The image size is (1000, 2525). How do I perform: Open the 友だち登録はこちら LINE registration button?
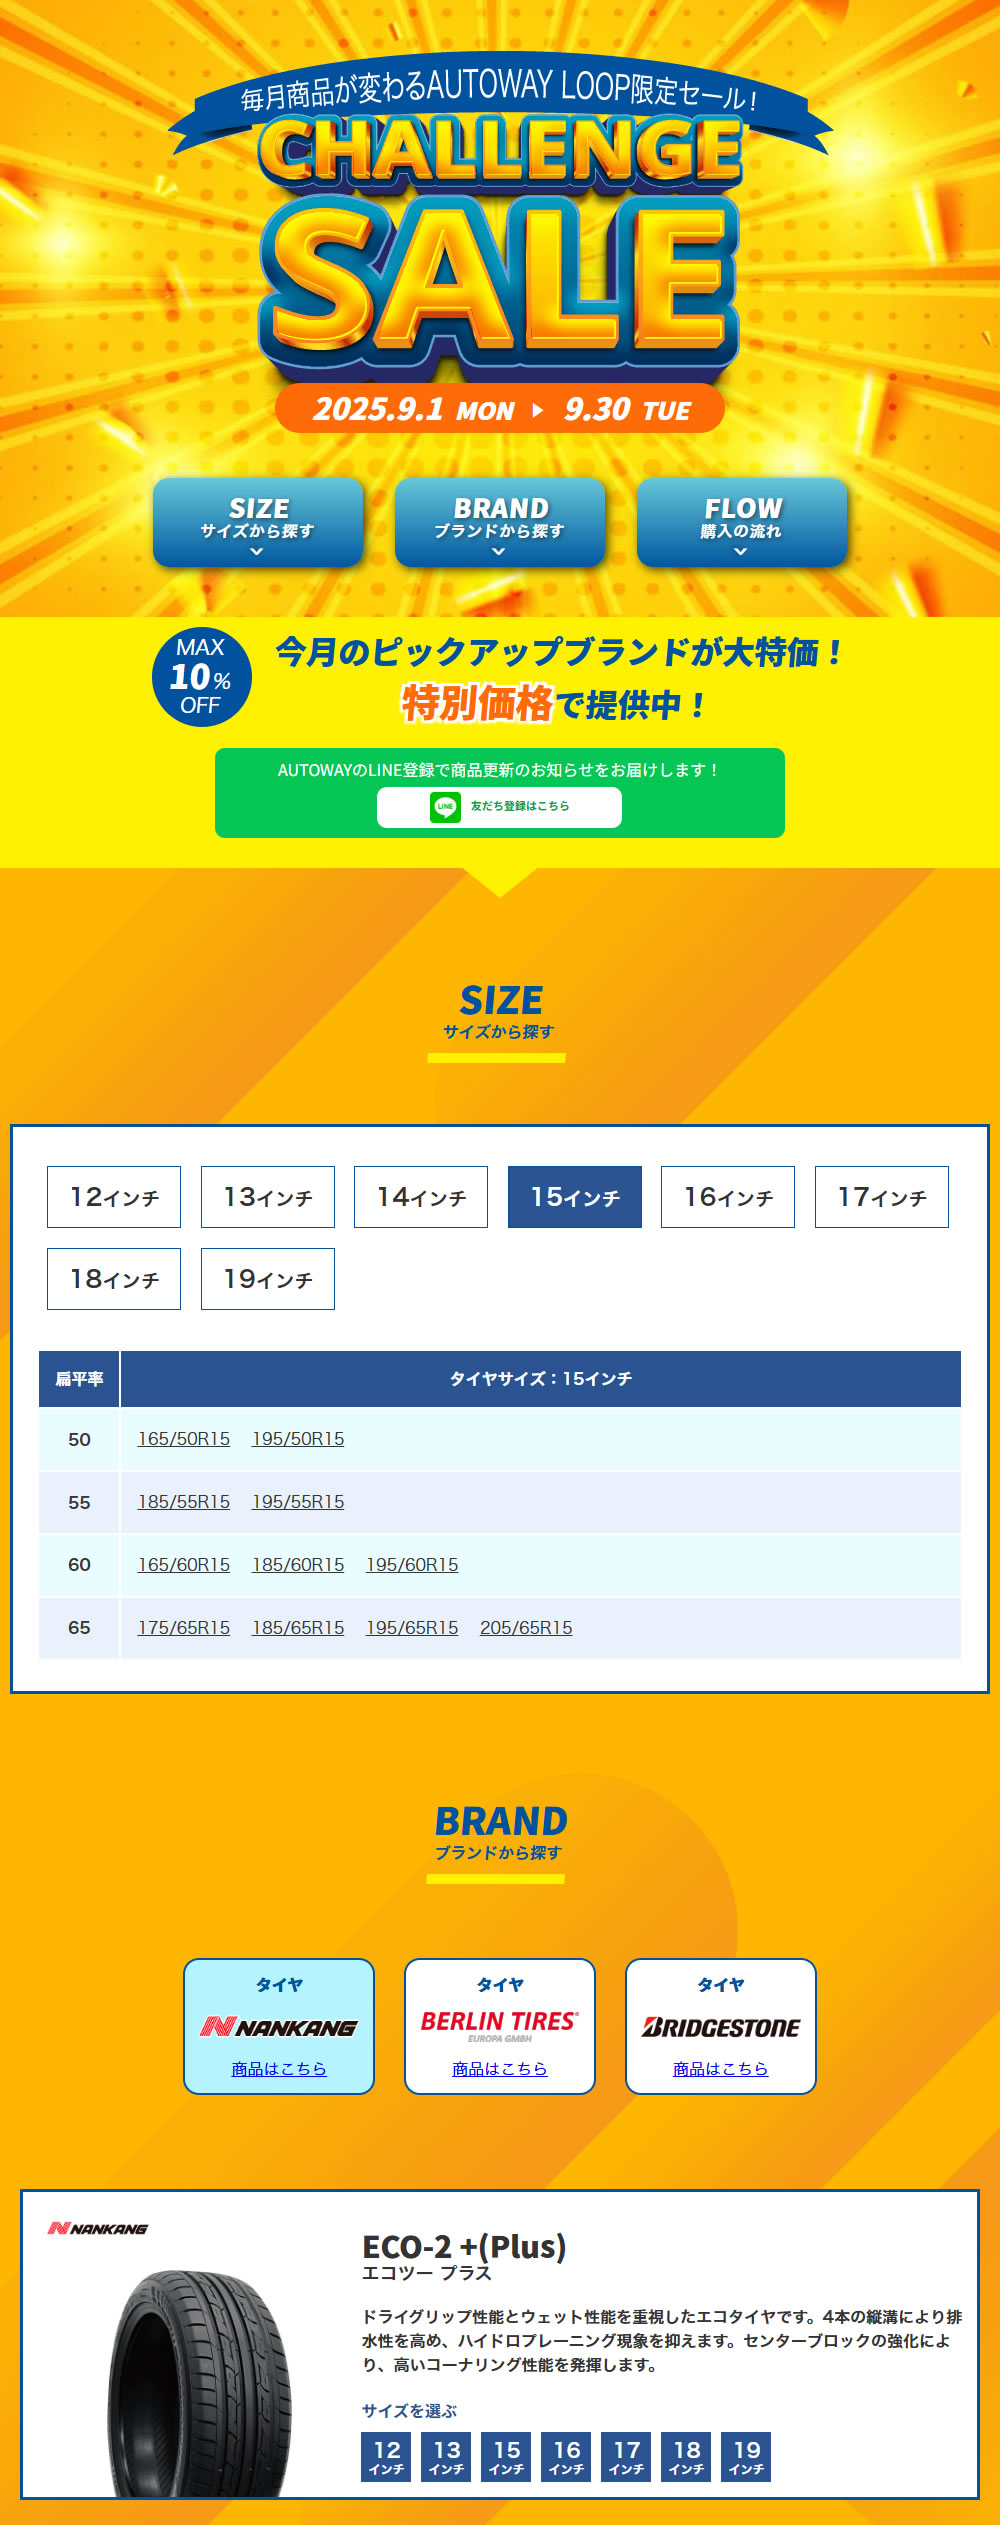[x=499, y=808]
